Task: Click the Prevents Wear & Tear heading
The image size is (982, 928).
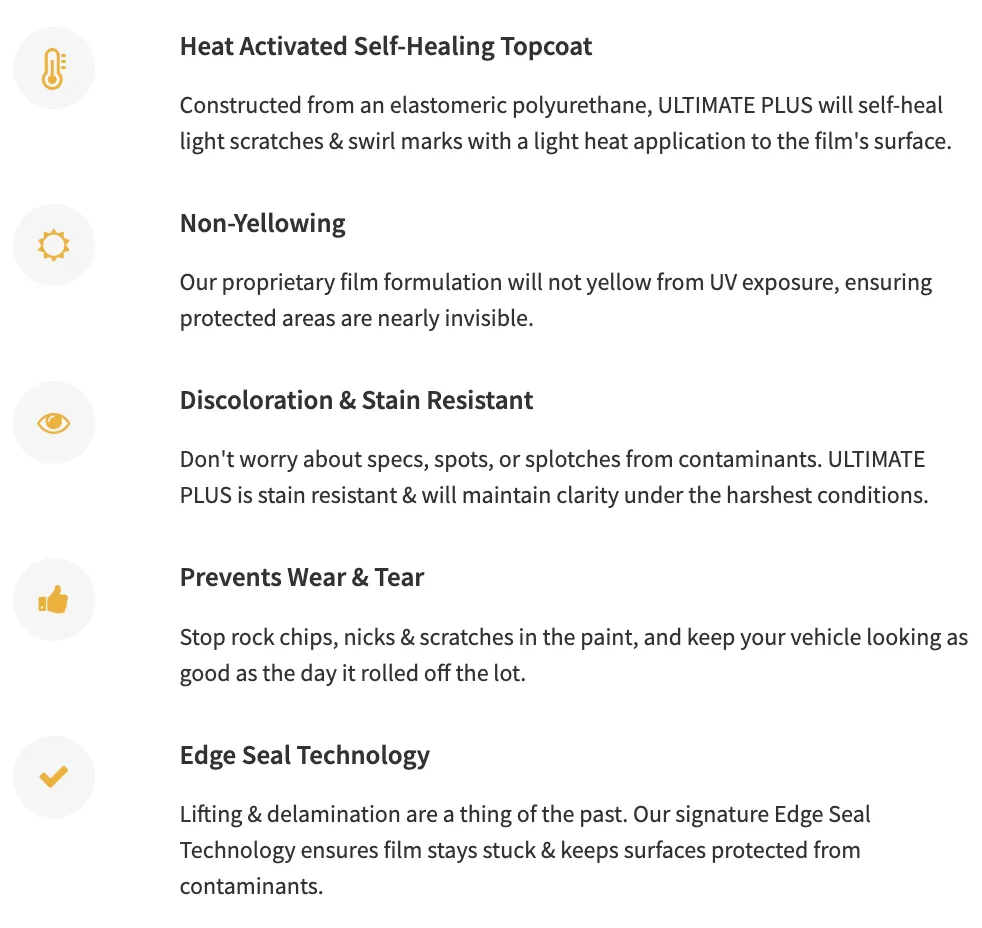Action: [x=302, y=577]
